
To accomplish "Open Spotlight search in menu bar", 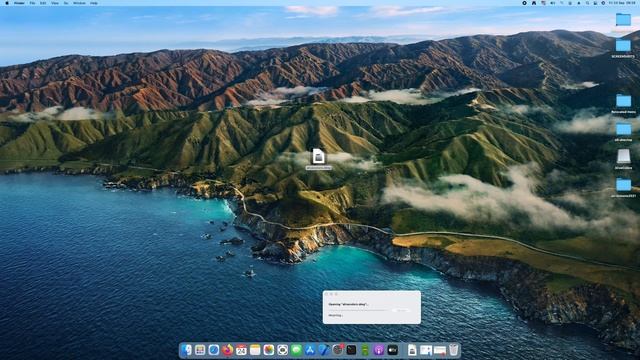I will click(587, 3).
